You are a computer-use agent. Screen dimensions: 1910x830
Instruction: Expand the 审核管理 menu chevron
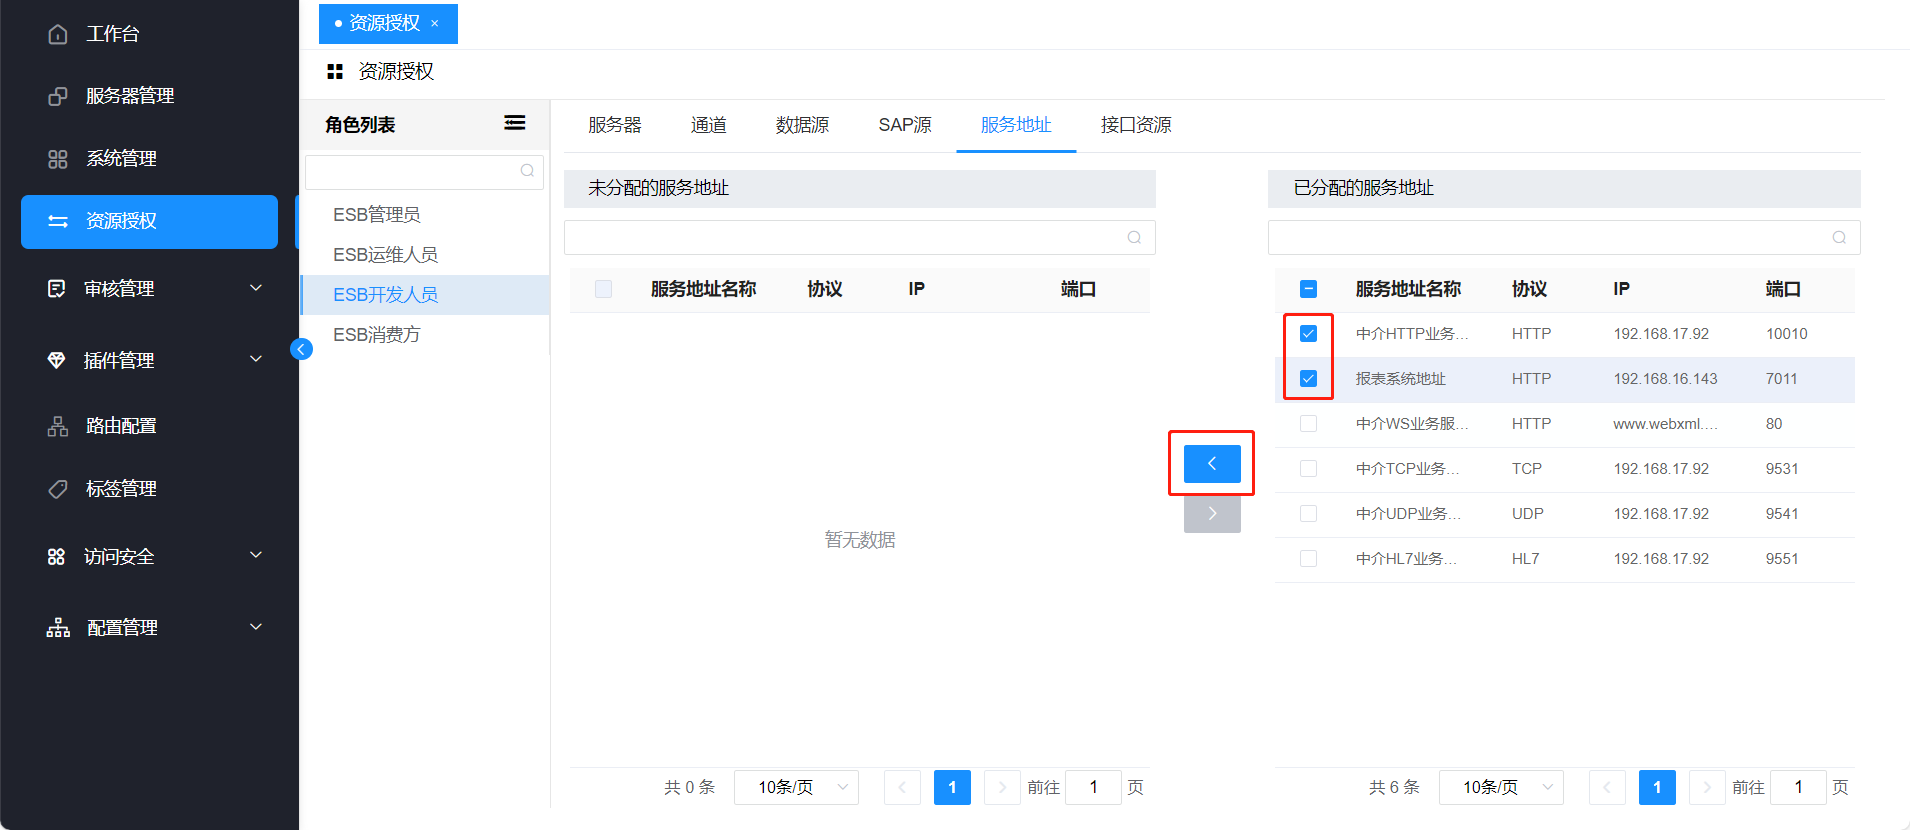point(256,288)
